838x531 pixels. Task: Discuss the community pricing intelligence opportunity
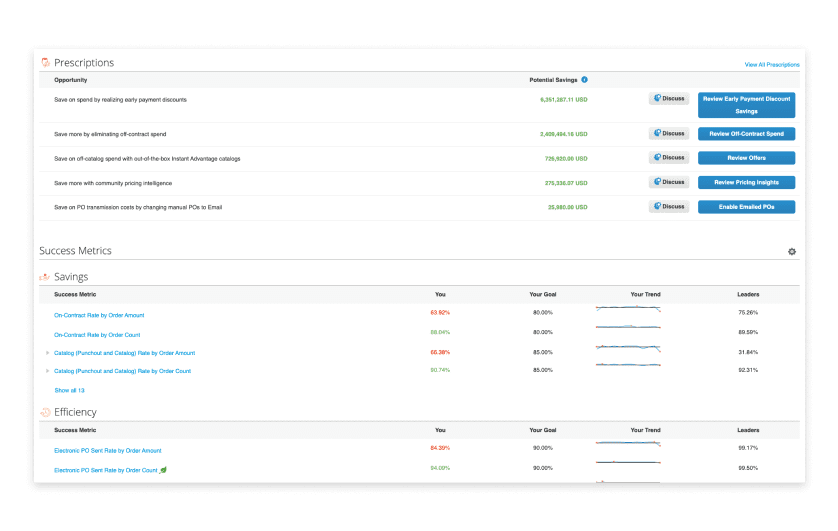(669, 182)
